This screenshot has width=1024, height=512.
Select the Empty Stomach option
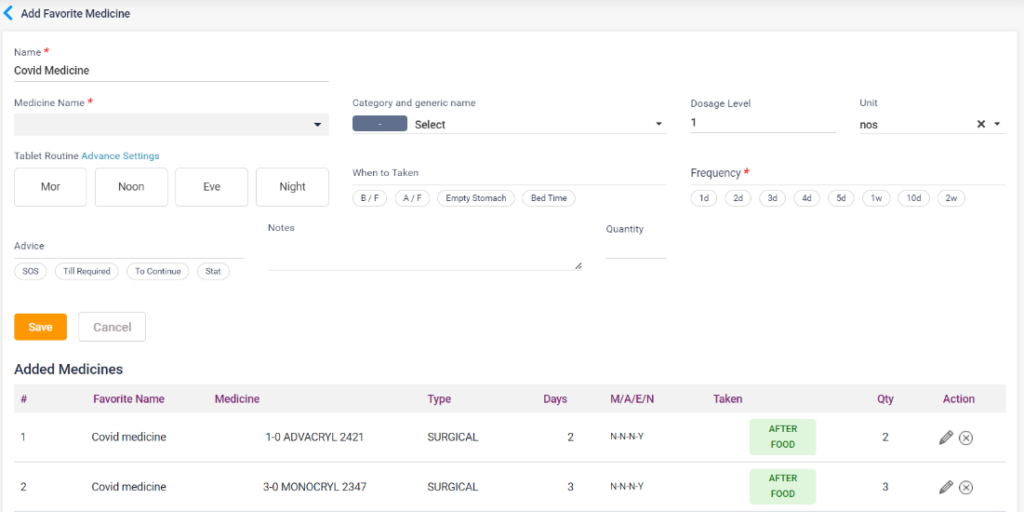[x=476, y=198]
